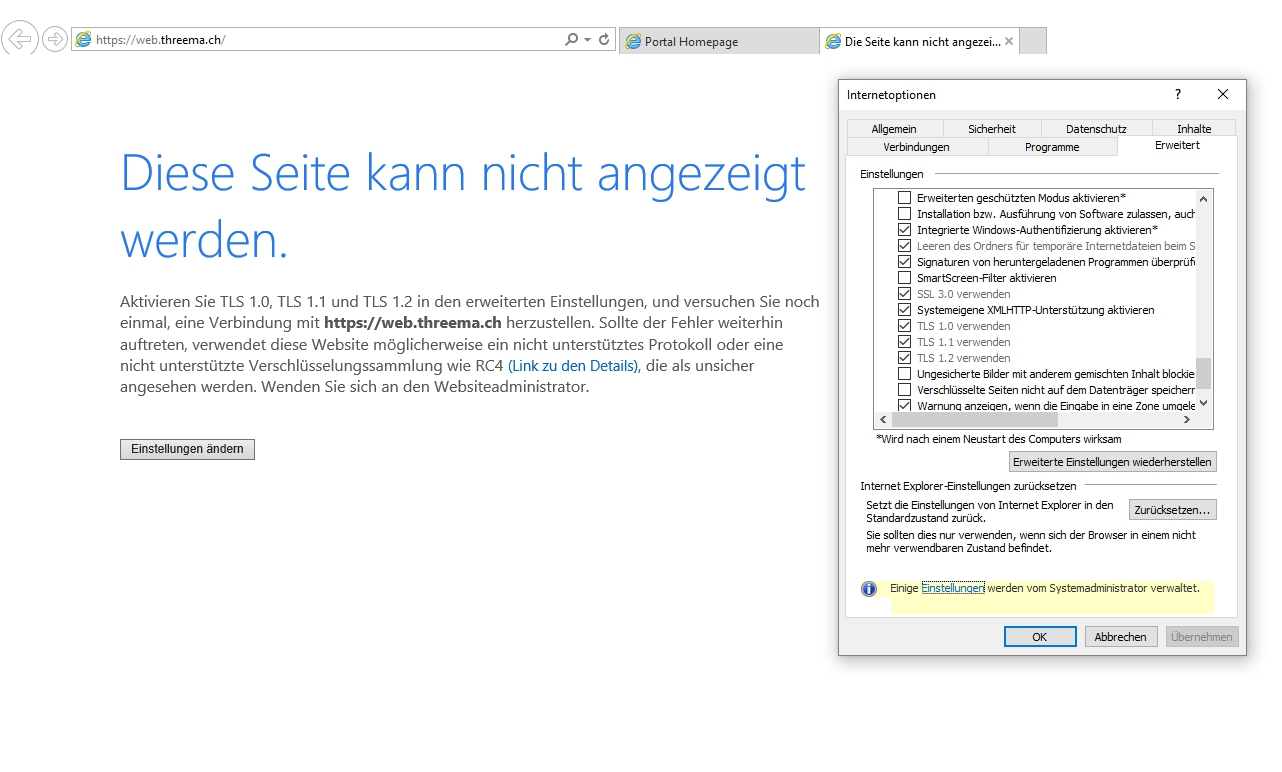
Task: Click the Portal Homepage tab favicon
Action: pos(633,42)
